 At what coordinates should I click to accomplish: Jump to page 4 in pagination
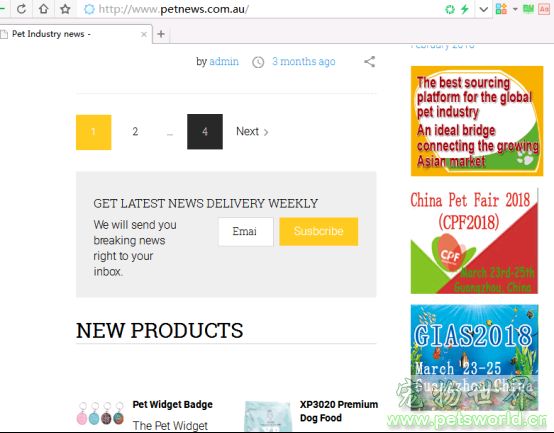click(x=205, y=132)
